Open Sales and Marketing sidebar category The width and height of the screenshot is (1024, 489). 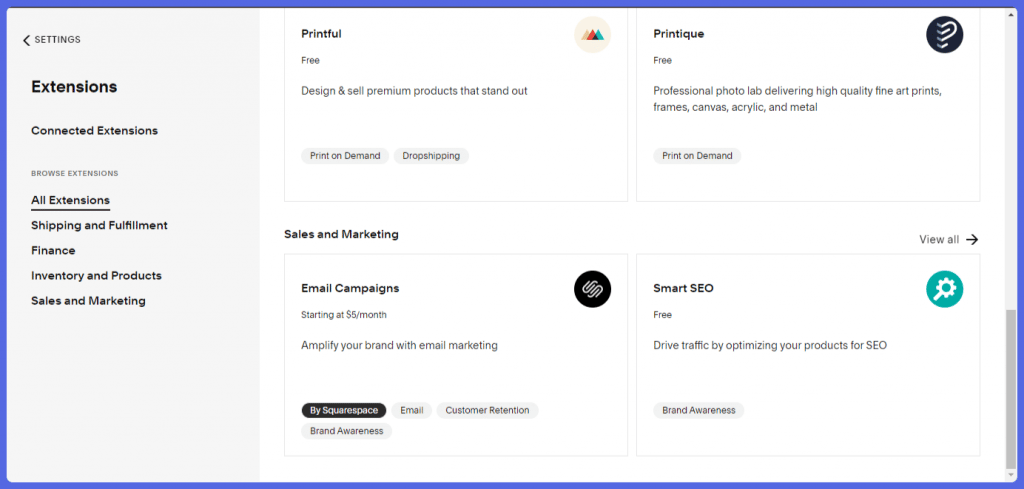(88, 301)
